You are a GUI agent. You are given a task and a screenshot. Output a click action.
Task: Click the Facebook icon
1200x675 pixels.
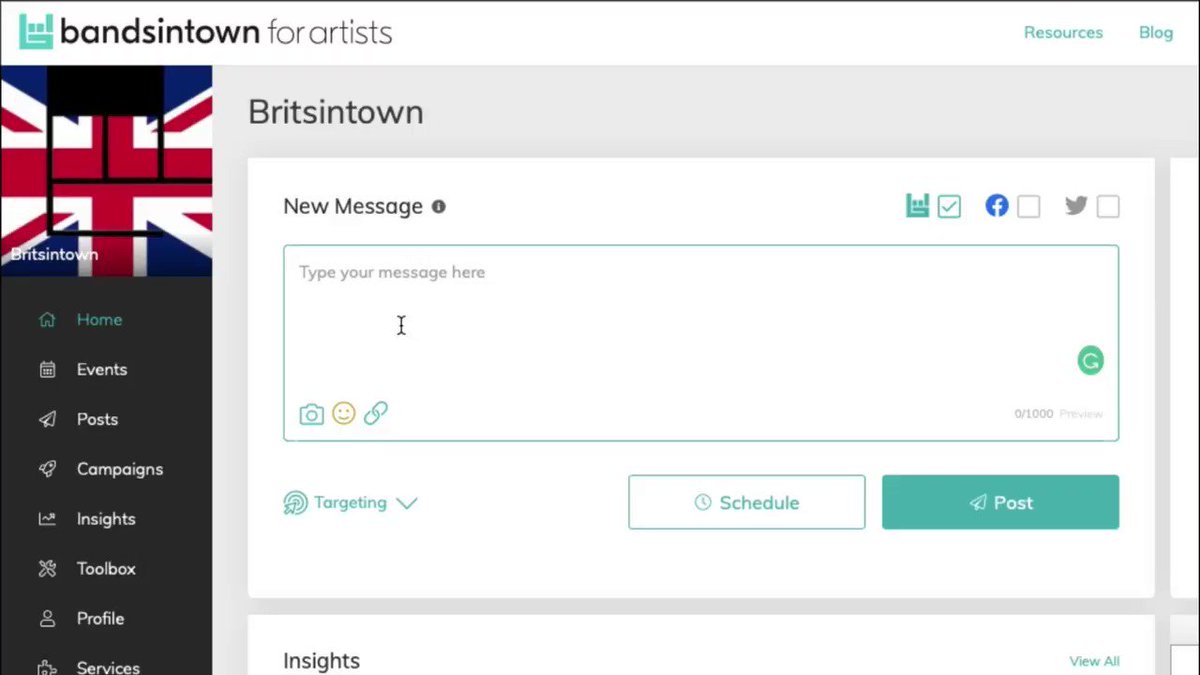click(x=997, y=206)
